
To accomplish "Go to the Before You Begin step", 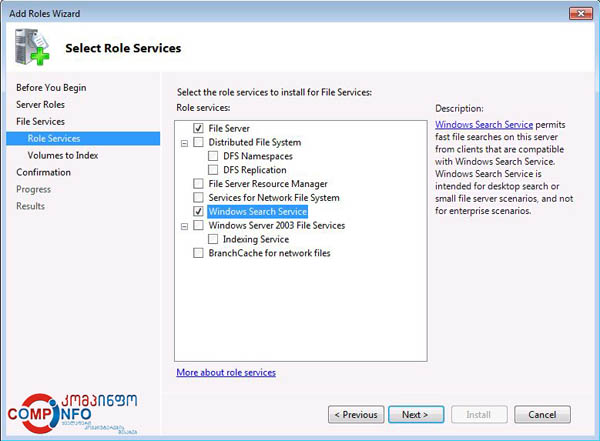I will [x=51, y=88].
